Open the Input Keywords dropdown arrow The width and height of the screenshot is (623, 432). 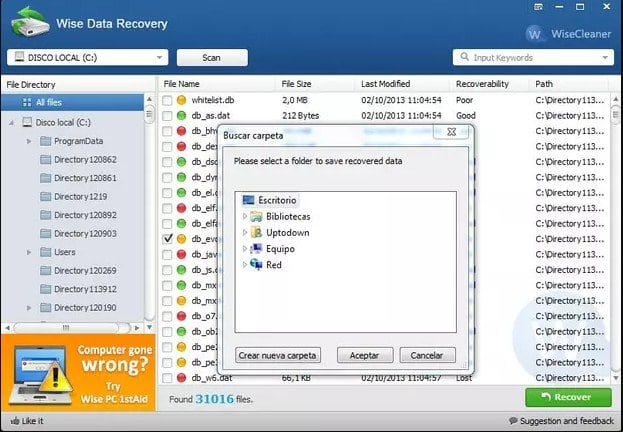click(x=605, y=58)
